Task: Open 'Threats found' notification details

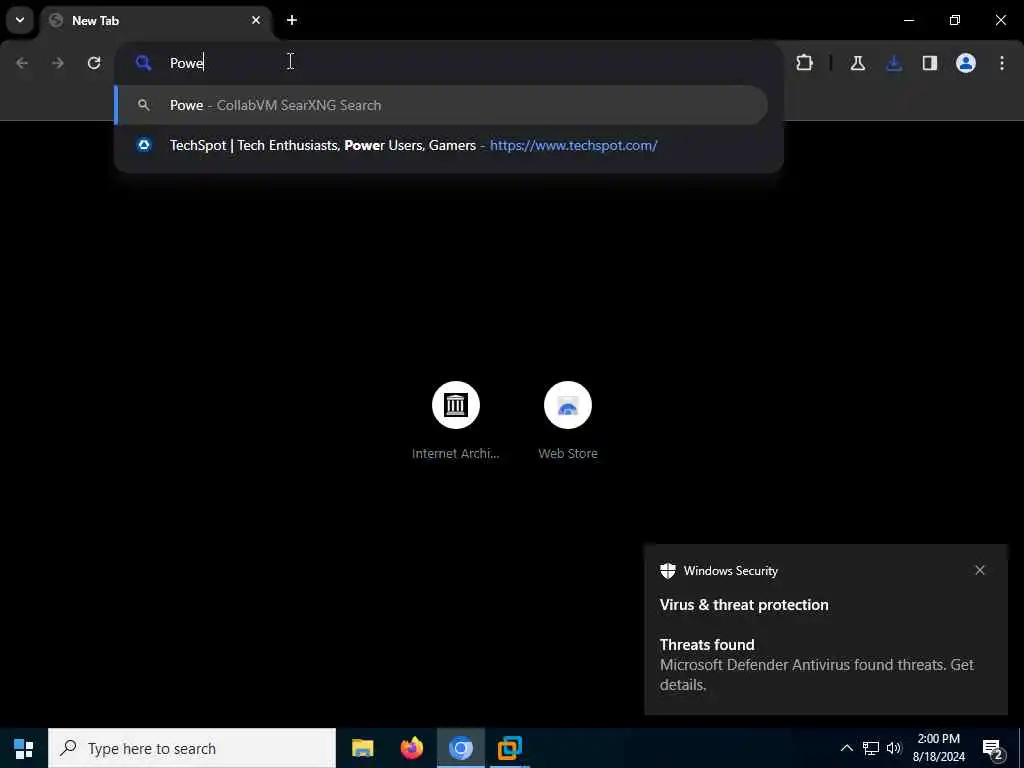Action: click(817, 664)
